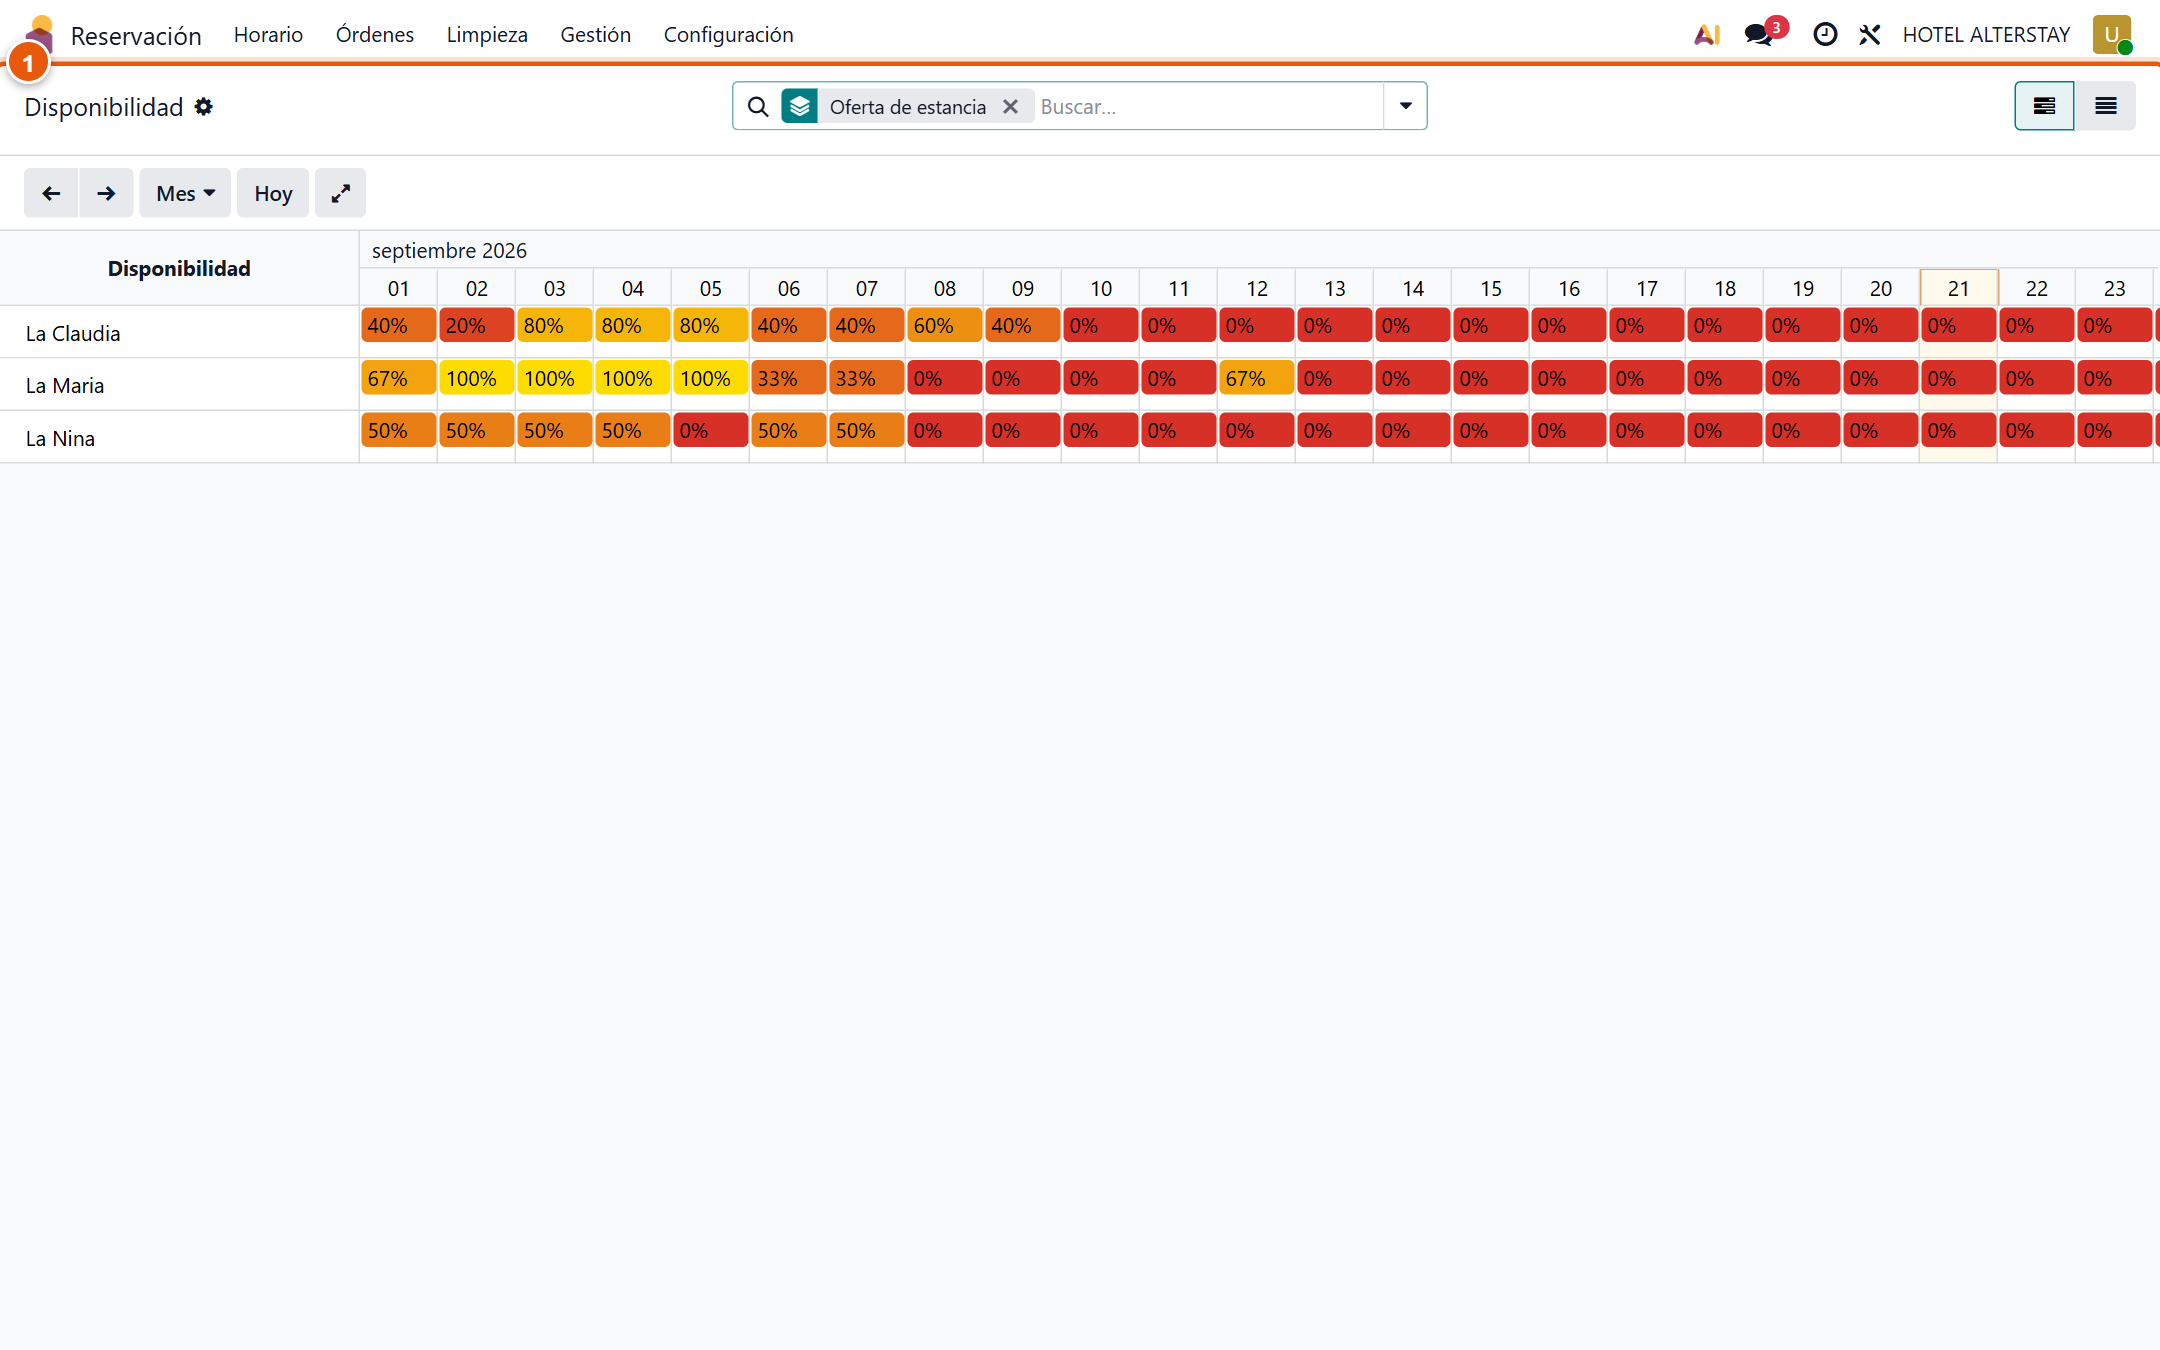The image size is (2160, 1350).
Task: Open the Horario menu
Action: coord(268,35)
